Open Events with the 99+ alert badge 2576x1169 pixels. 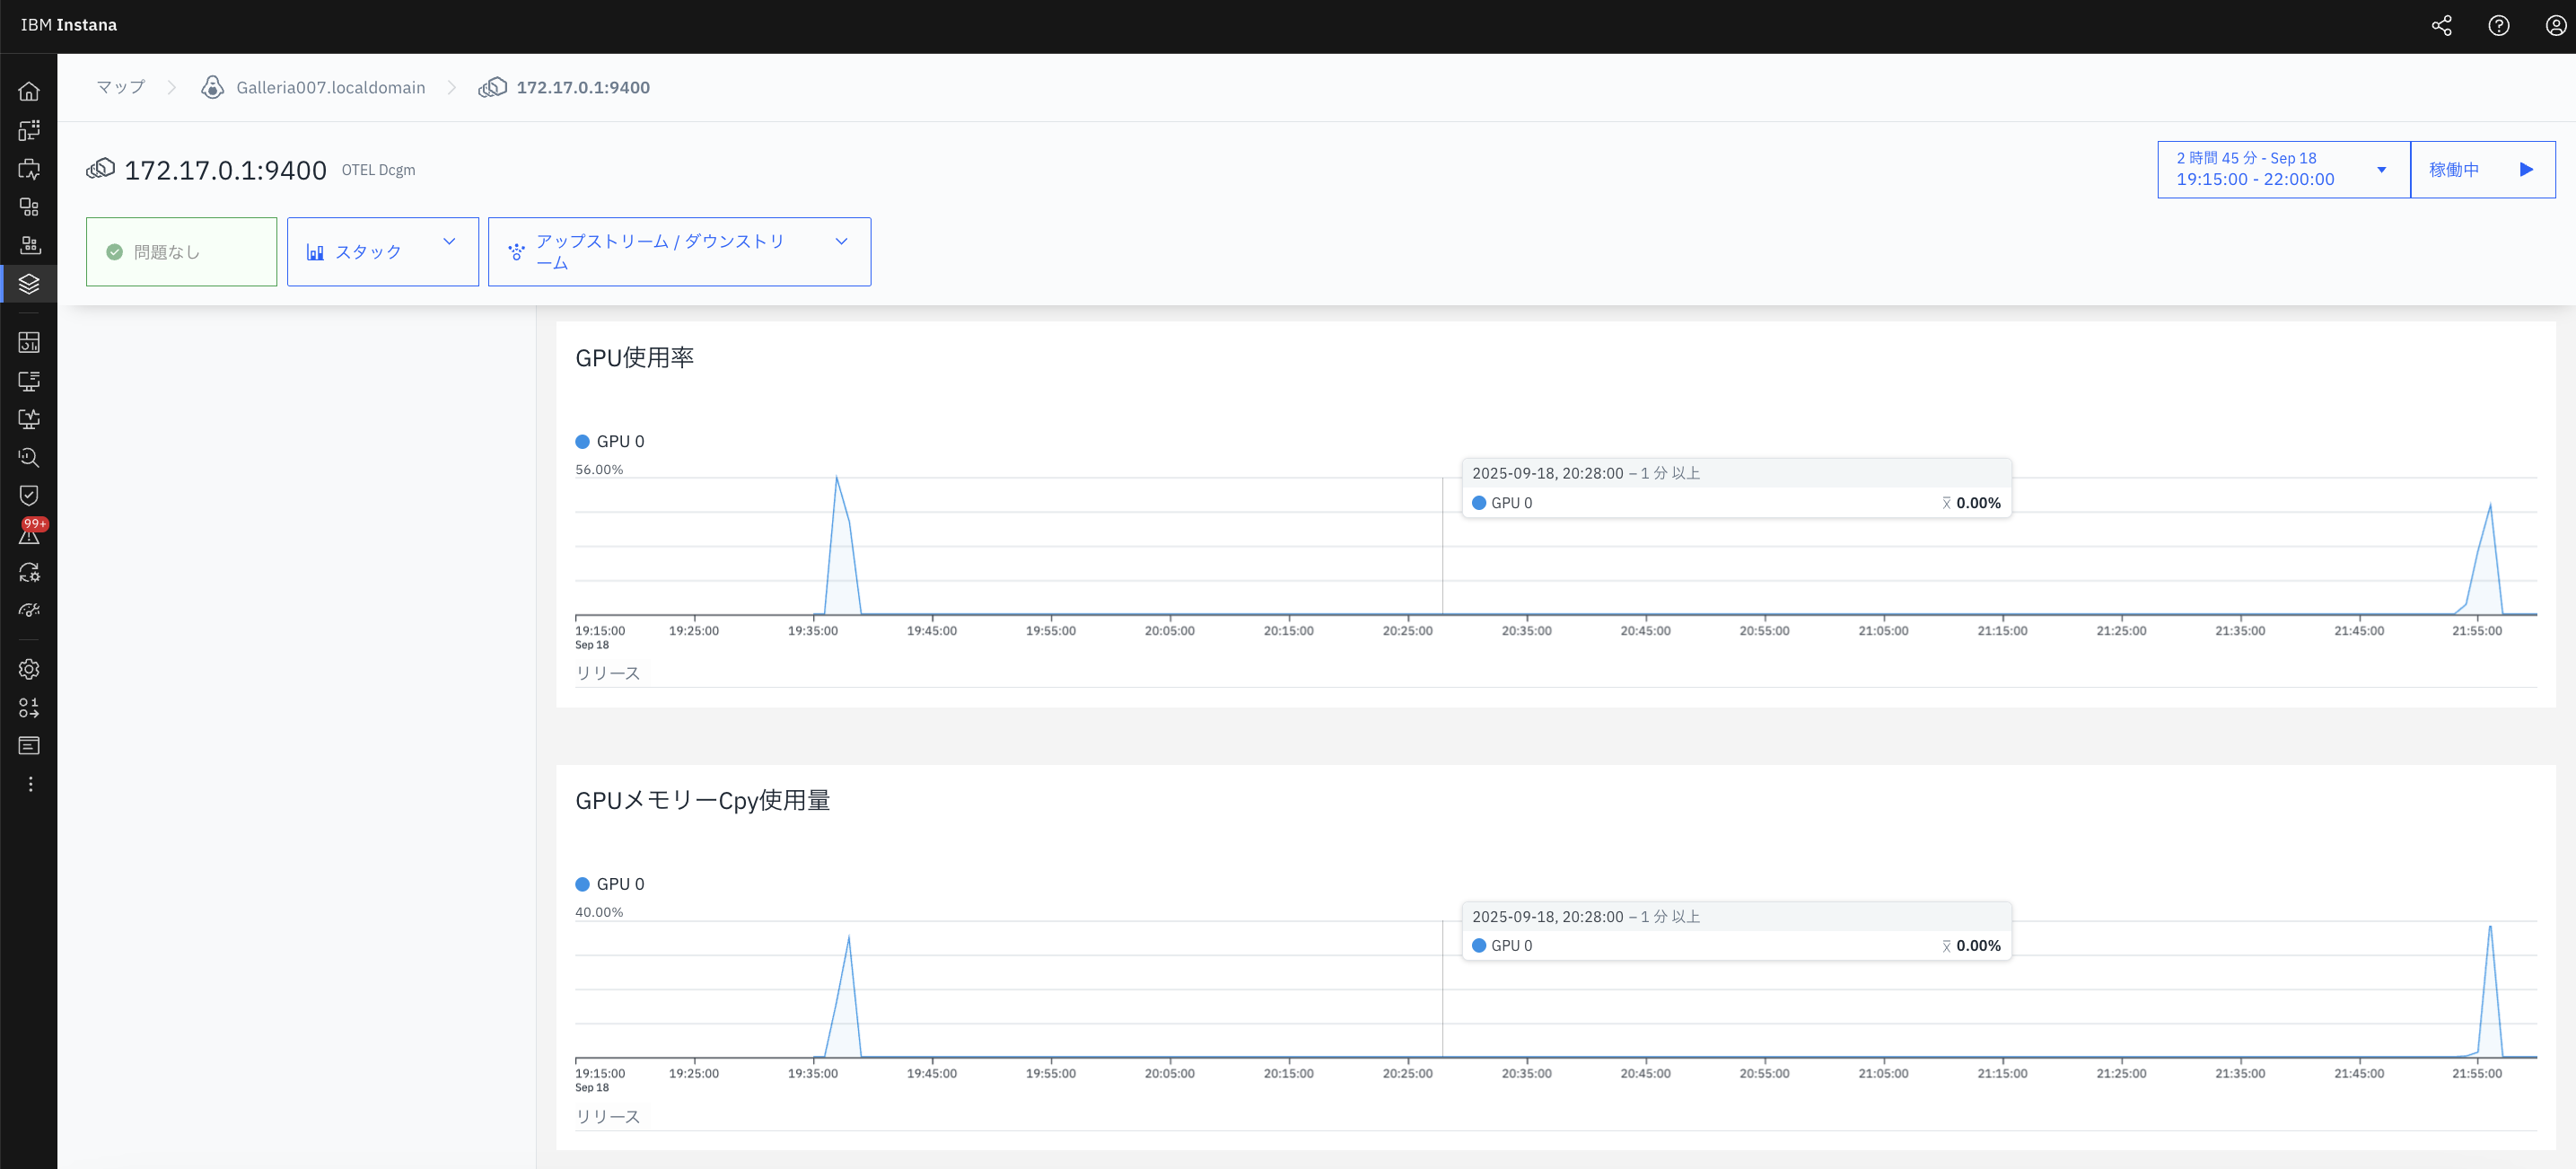pyautogui.click(x=29, y=534)
